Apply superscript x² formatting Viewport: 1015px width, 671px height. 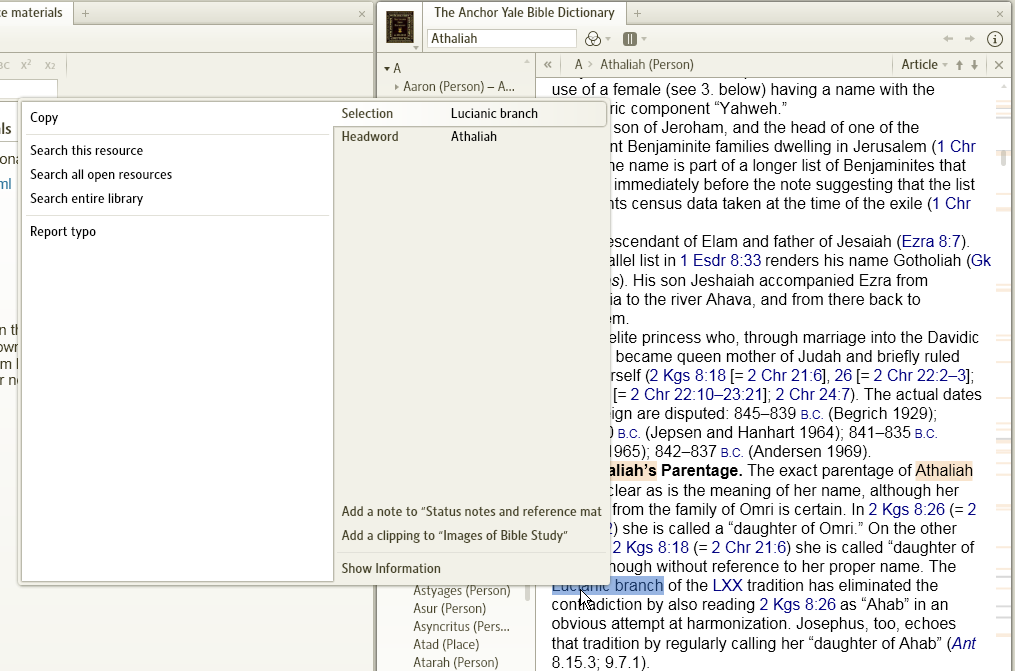(26, 65)
